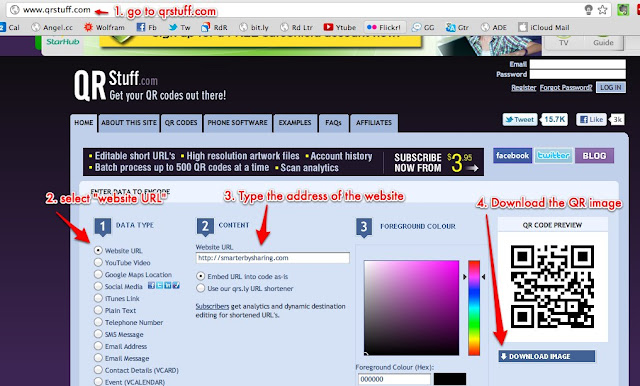Select the Email Message data type
The width and height of the screenshot is (640, 386).
tap(98, 358)
